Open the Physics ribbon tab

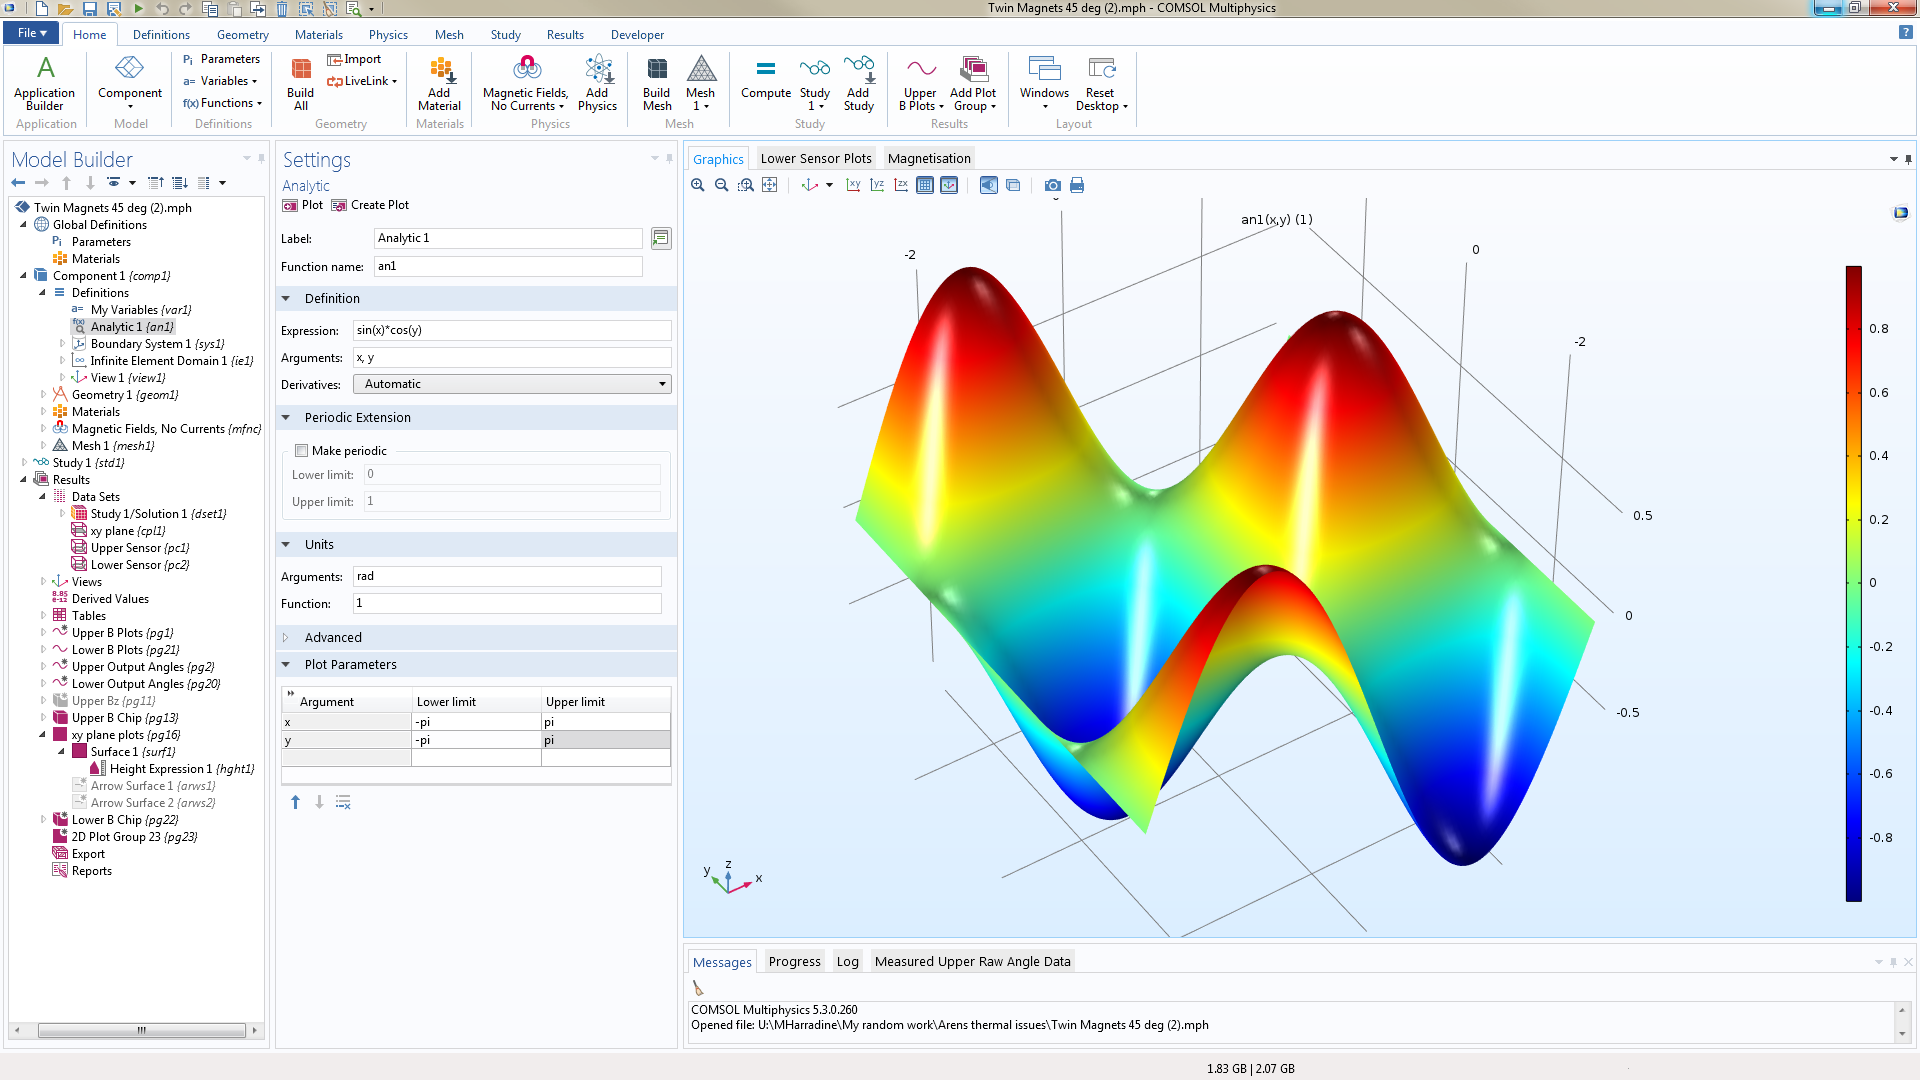pos(388,34)
